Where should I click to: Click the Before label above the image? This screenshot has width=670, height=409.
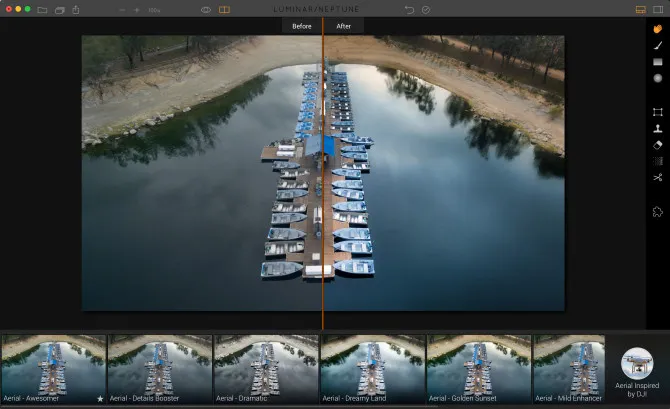coord(300,26)
